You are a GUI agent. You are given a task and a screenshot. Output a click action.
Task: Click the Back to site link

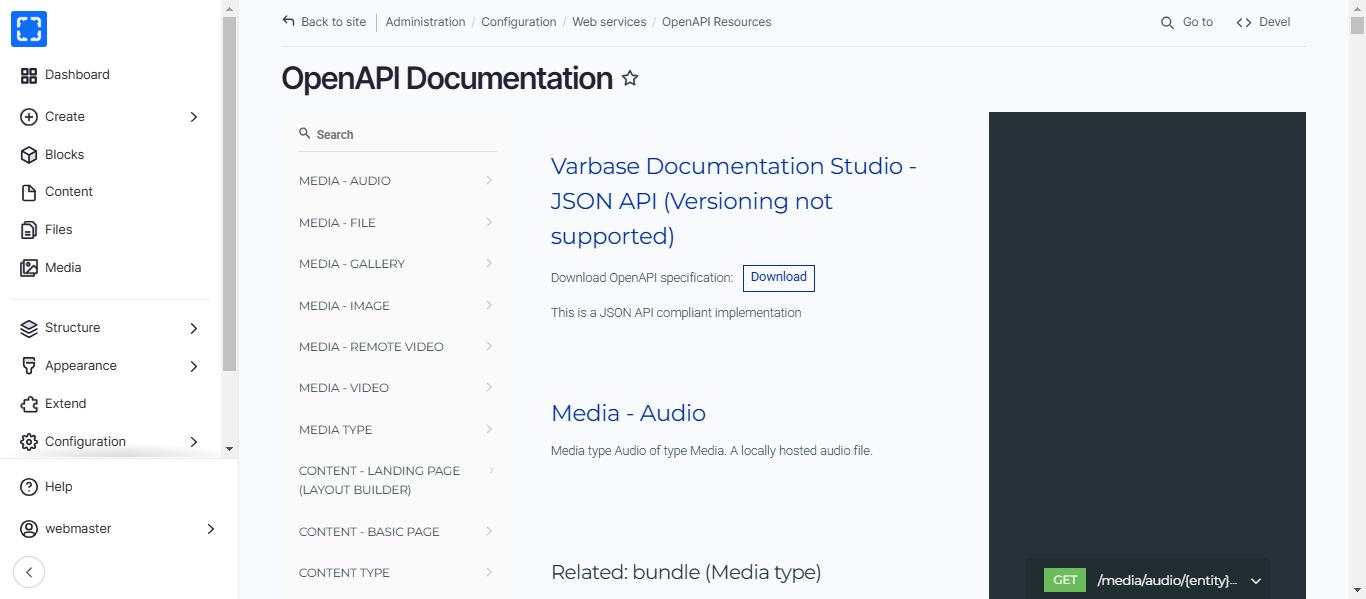tap(324, 22)
